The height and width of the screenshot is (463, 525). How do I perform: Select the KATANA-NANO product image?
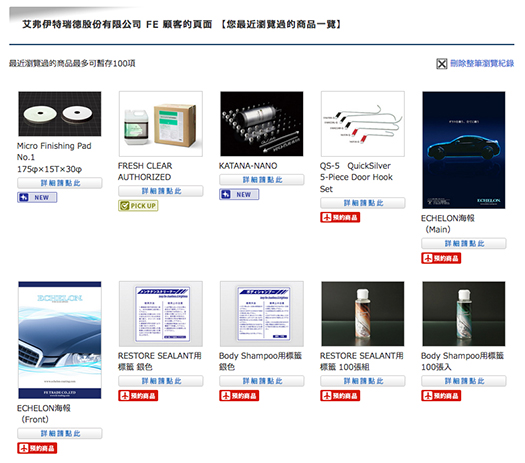pos(262,124)
